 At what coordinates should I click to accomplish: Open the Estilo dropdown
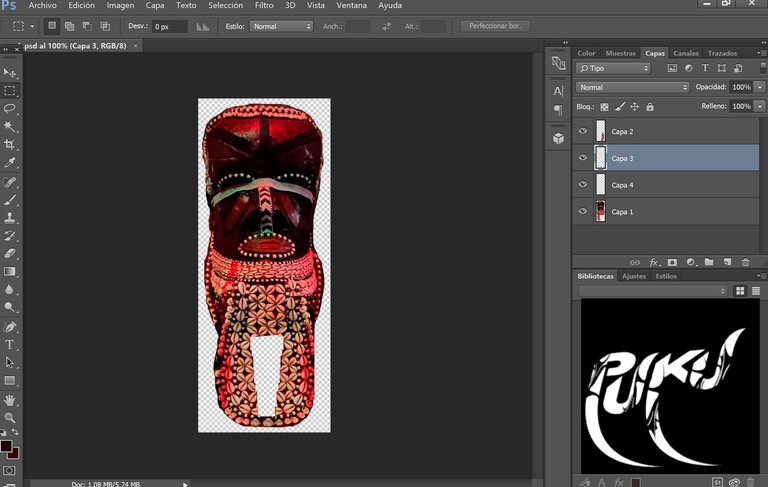pyautogui.click(x=281, y=26)
